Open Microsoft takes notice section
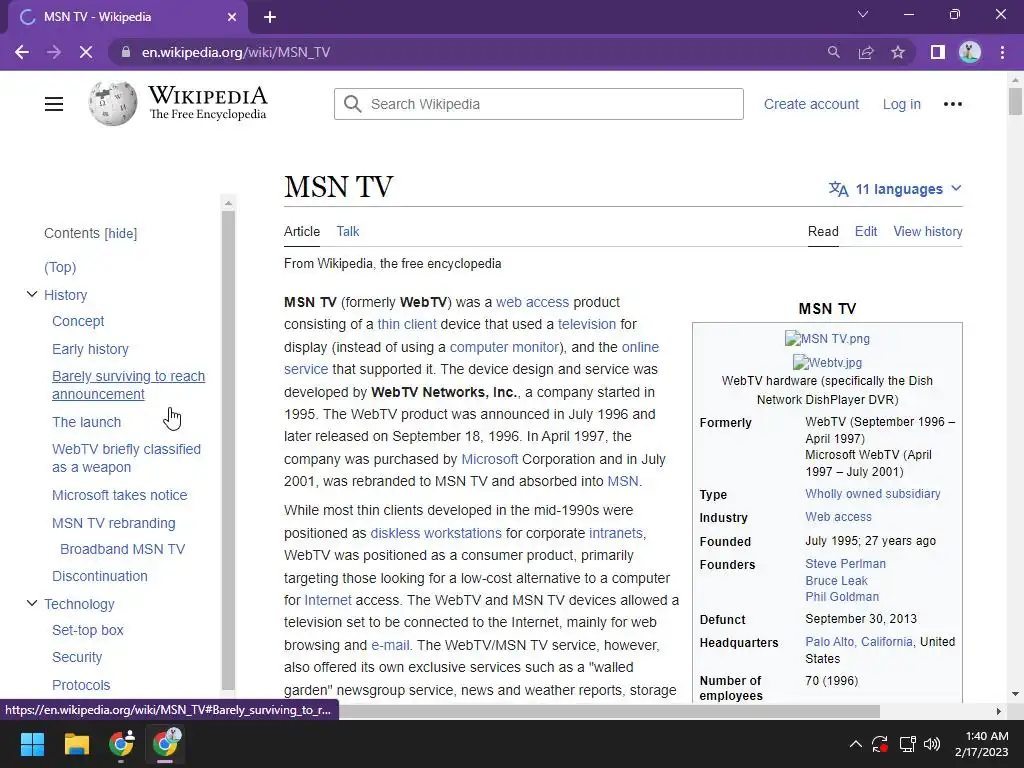The image size is (1024, 768). [120, 495]
